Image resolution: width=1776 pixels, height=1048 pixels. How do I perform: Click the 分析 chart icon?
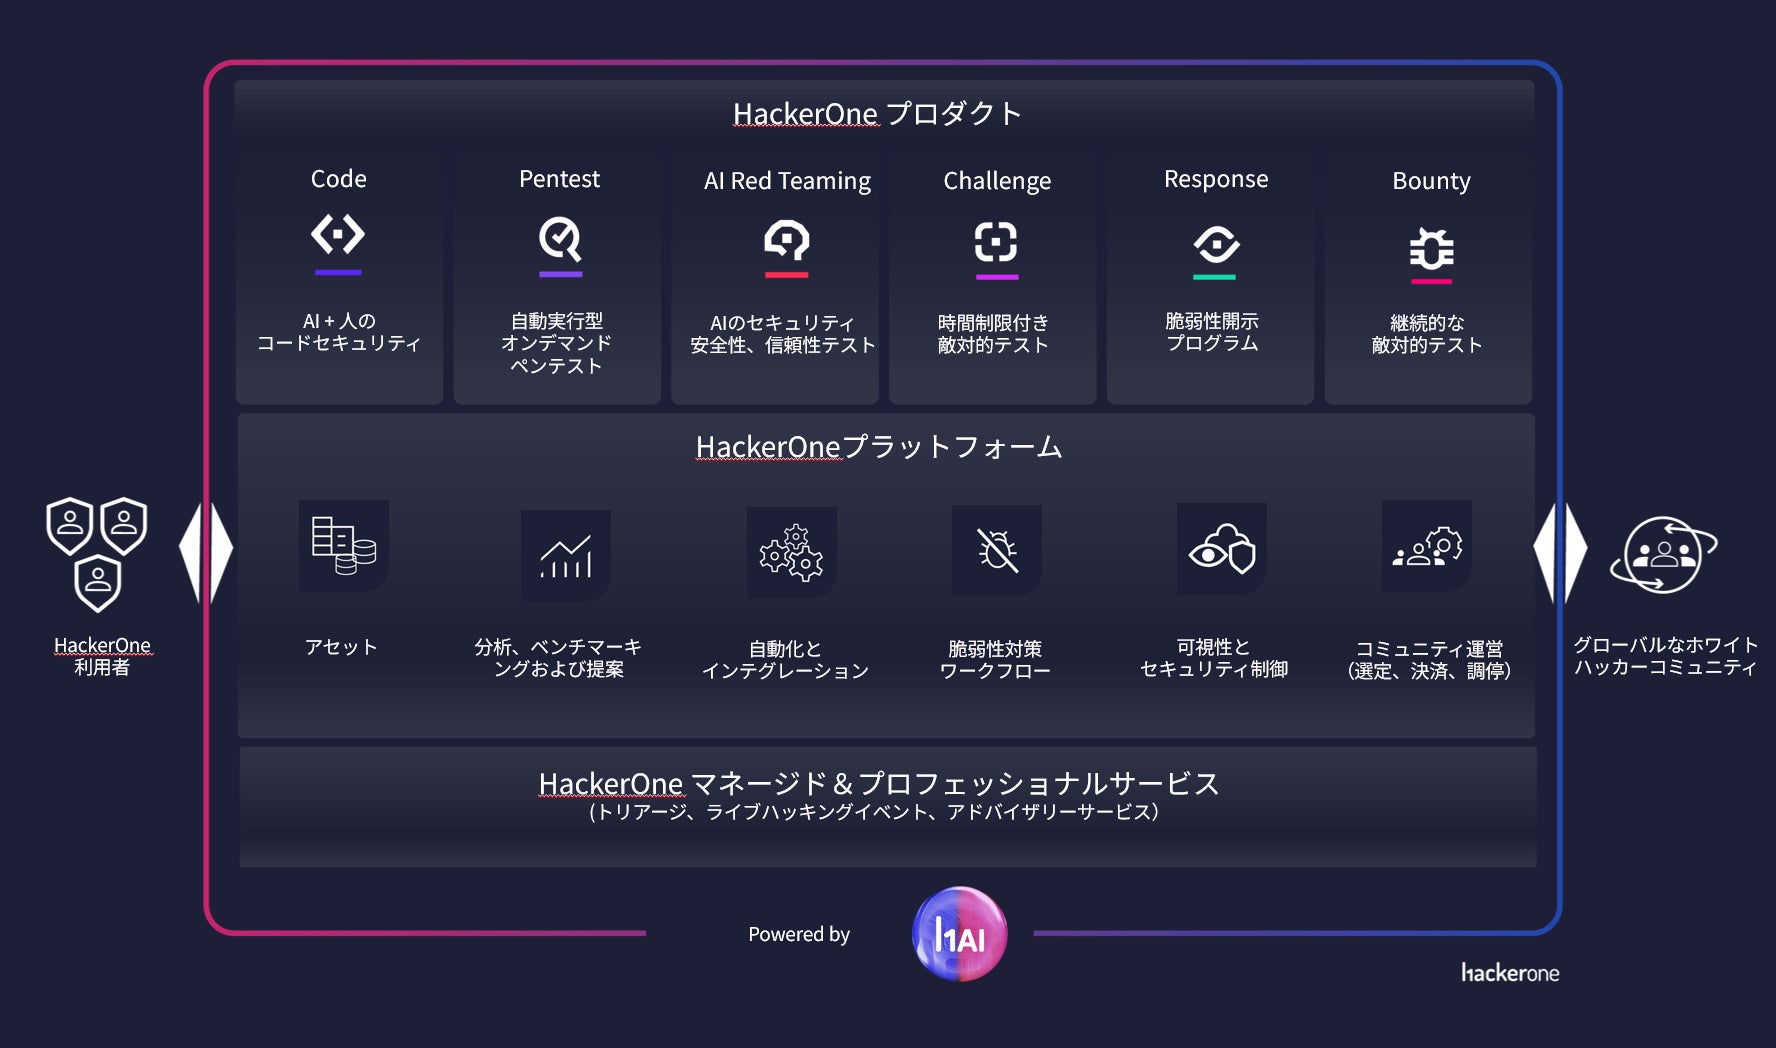coord(566,556)
